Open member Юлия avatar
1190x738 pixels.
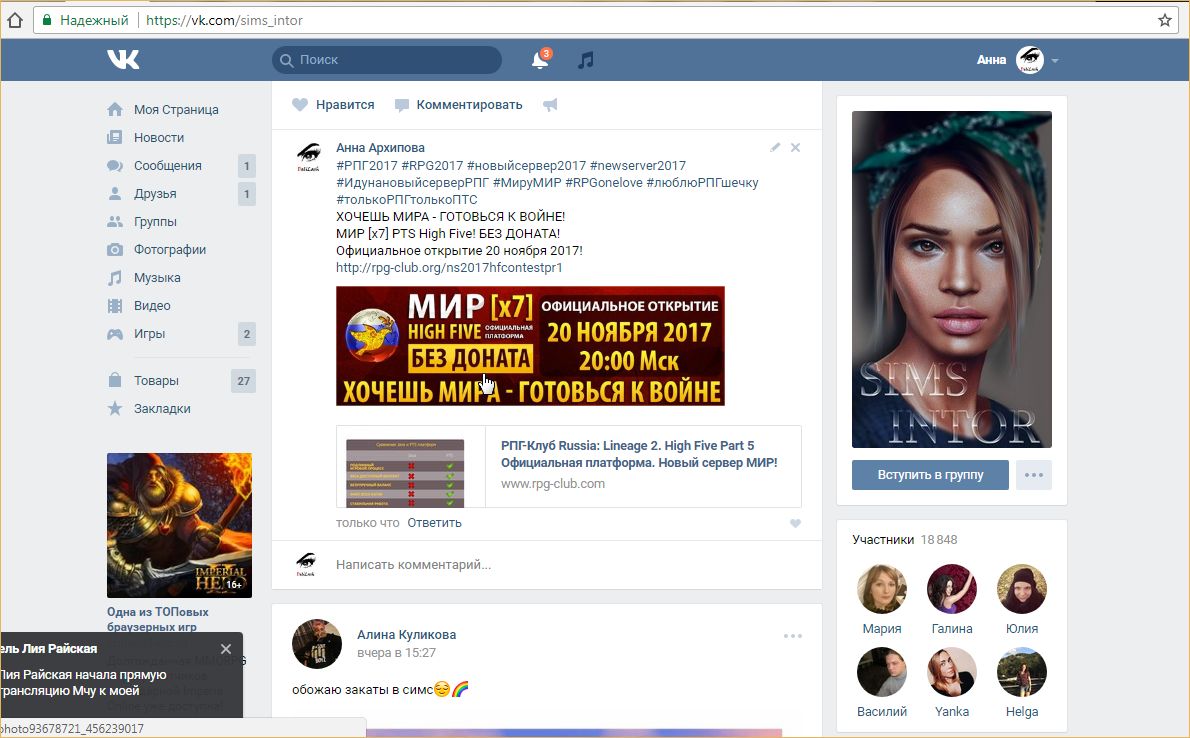(x=1022, y=589)
